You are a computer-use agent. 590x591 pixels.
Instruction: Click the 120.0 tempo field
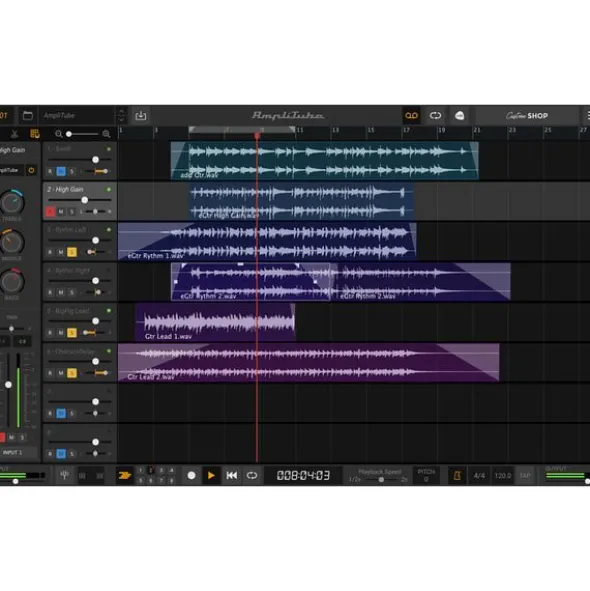tap(503, 476)
